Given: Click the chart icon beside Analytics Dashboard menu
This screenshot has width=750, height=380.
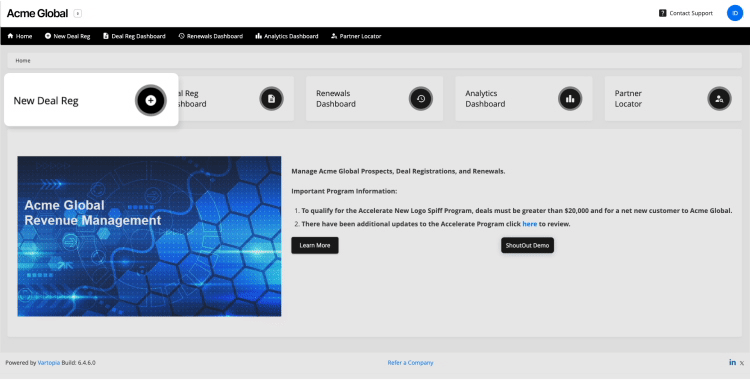Looking at the screenshot, I should coord(258,36).
